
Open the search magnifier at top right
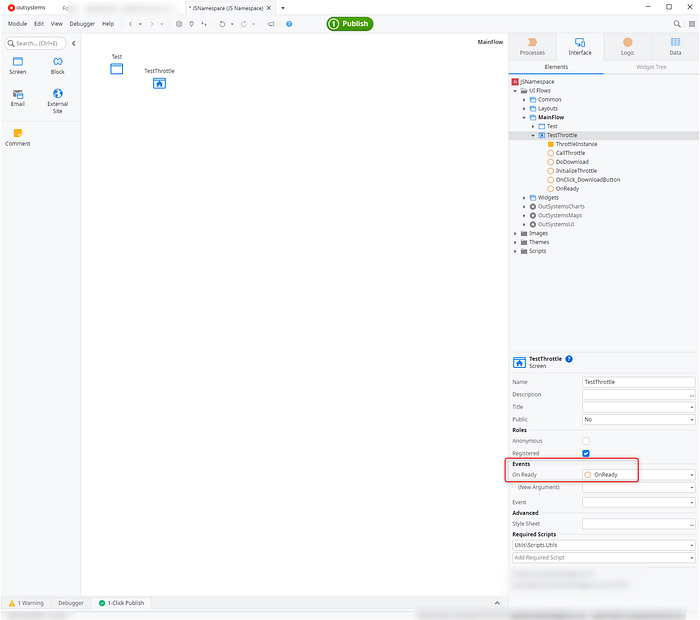pyautogui.click(x=677, y=23)
